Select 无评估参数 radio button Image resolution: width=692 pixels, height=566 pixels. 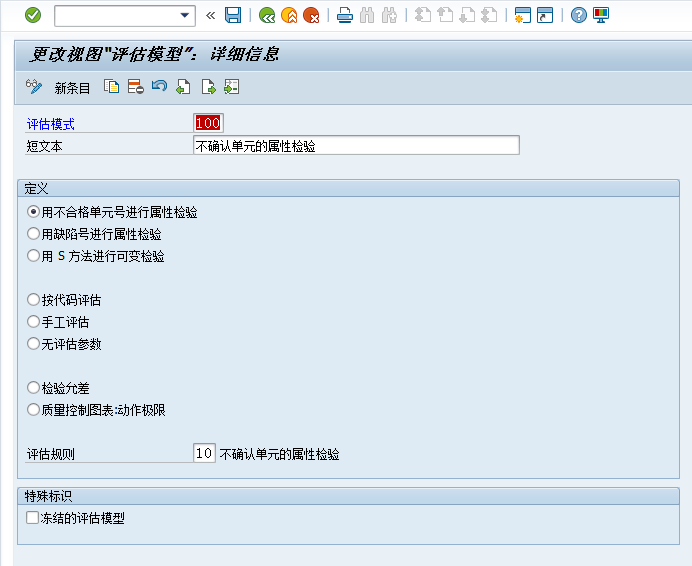pyautogui.click(x=33, y=343)
